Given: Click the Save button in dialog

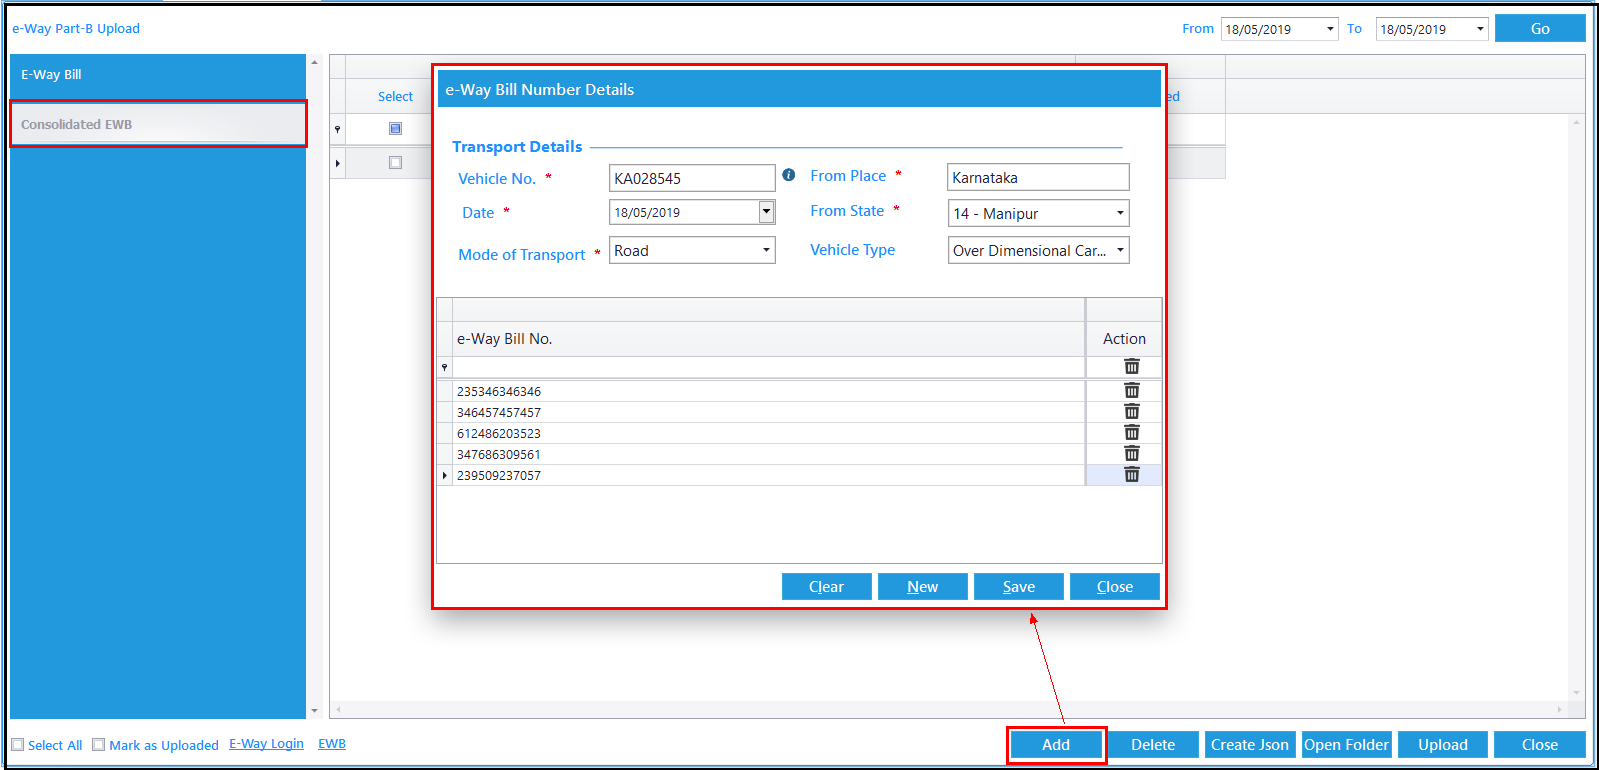Looking at the screenshot, I should [x=1018, y=587].
